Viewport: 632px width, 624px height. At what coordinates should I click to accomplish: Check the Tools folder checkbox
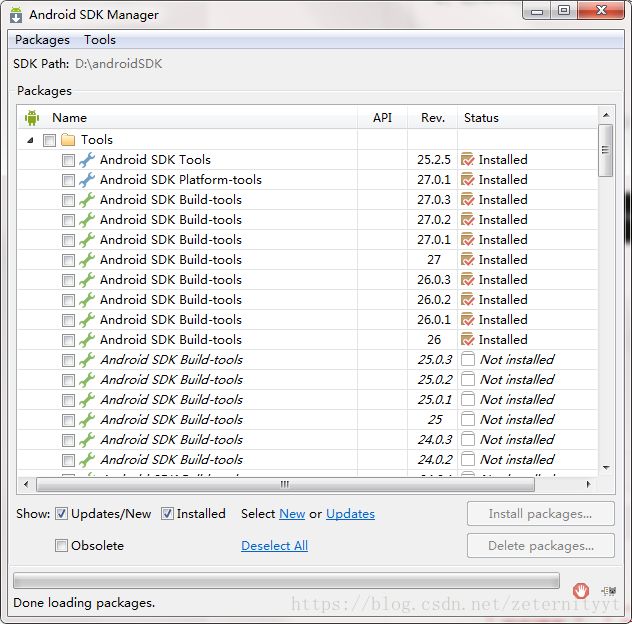coord(49,140)
